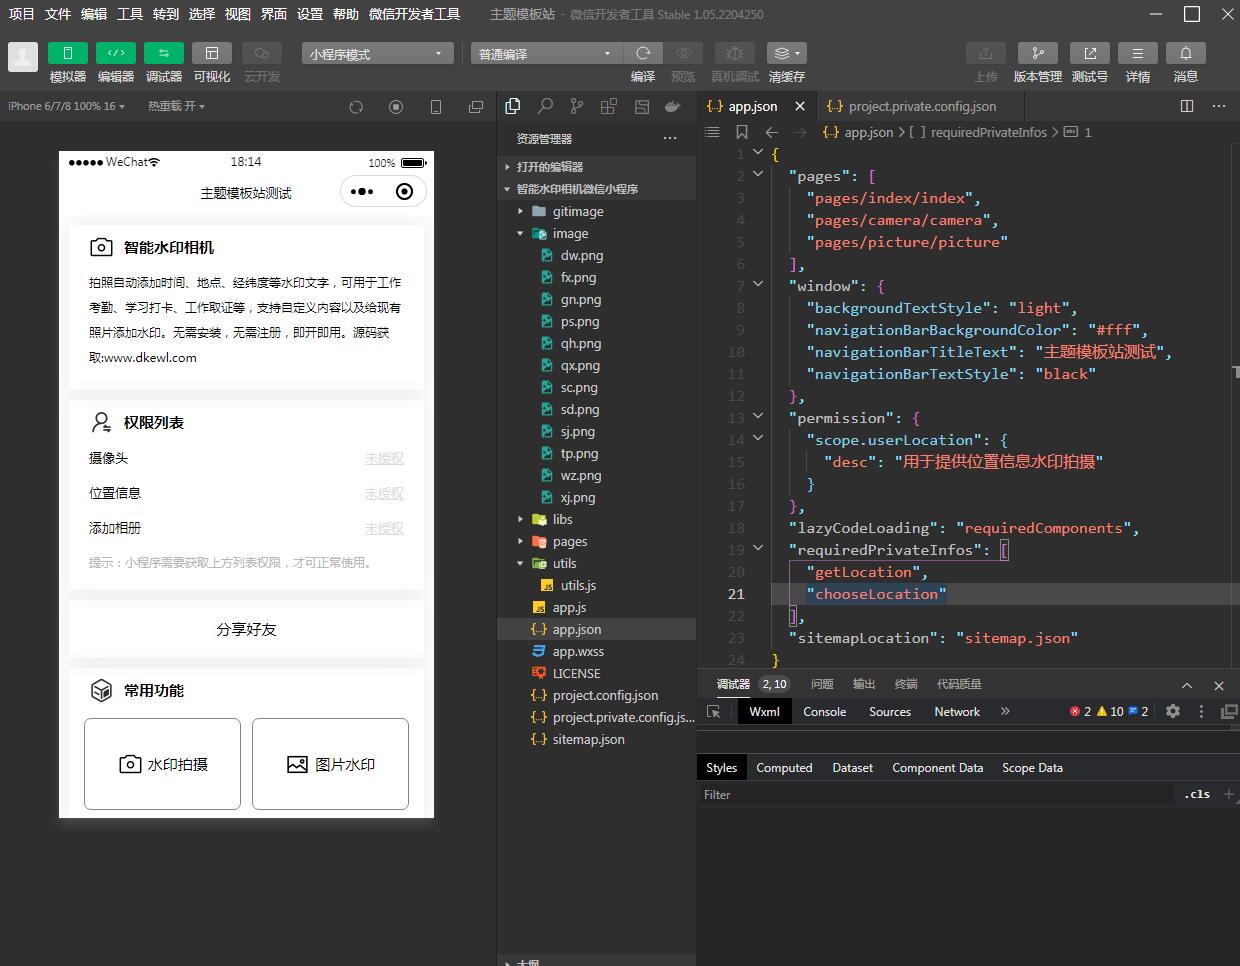This screenshot has height=966, width=1240.
Task: Toggle the simulator panel button
Action: 68,53
